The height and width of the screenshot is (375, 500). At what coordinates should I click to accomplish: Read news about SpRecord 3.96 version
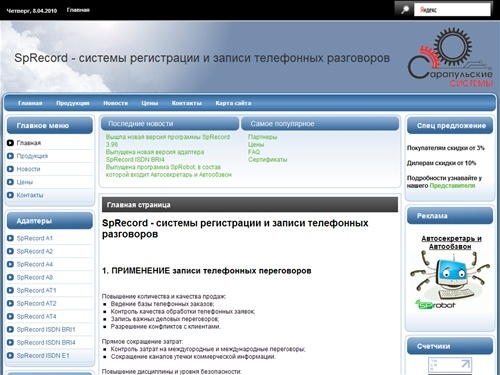click(x=168, y=141)
